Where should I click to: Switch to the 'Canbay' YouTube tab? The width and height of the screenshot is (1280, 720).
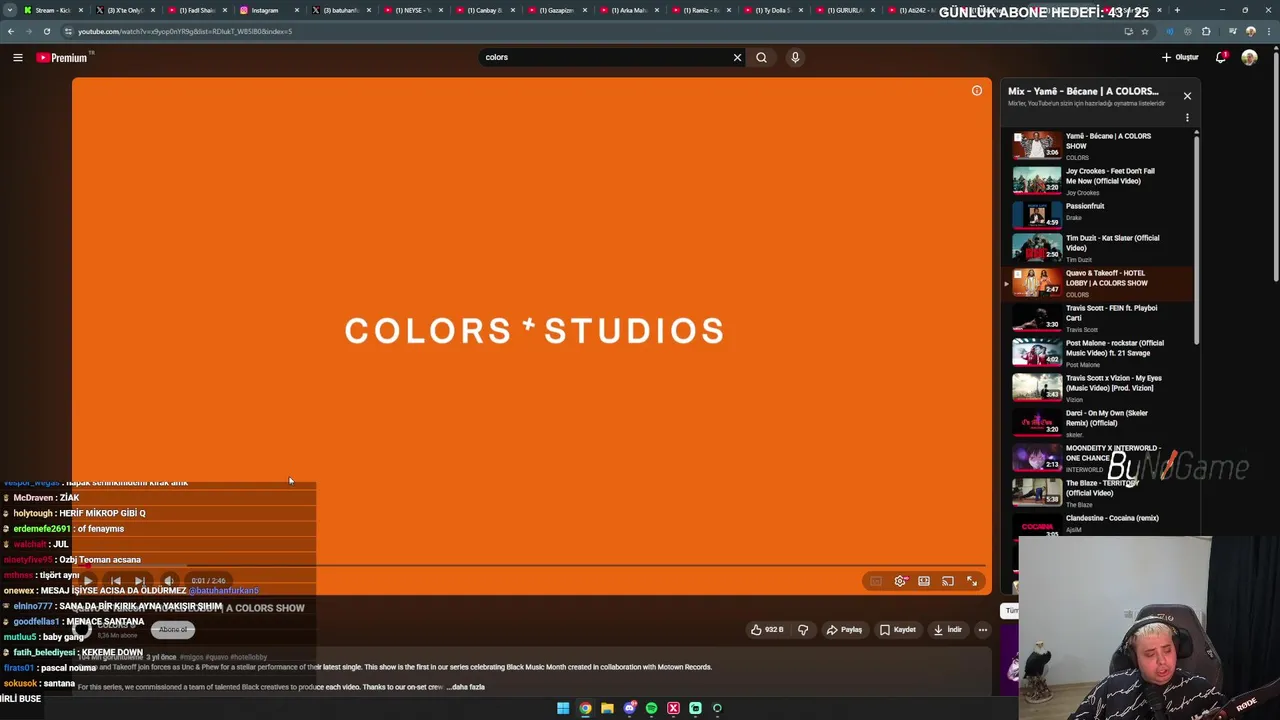tap(485, 10)
